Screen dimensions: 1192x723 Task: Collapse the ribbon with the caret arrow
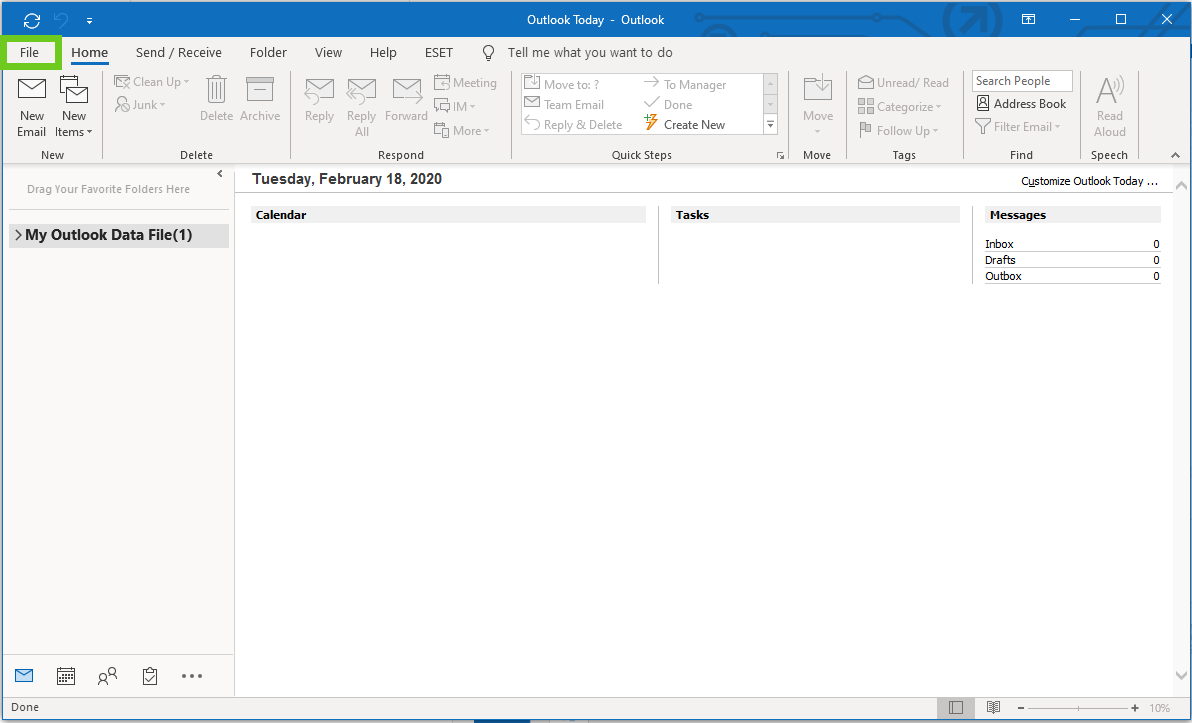pos(1175,155)
